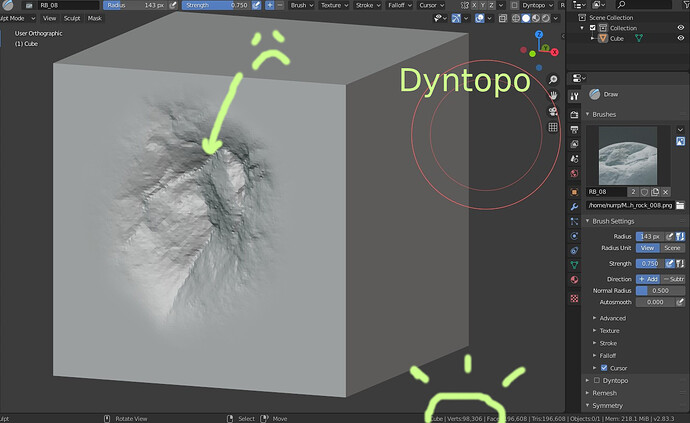Open the World properties tab
690x423 pixels.
click(x=574, y=173)
